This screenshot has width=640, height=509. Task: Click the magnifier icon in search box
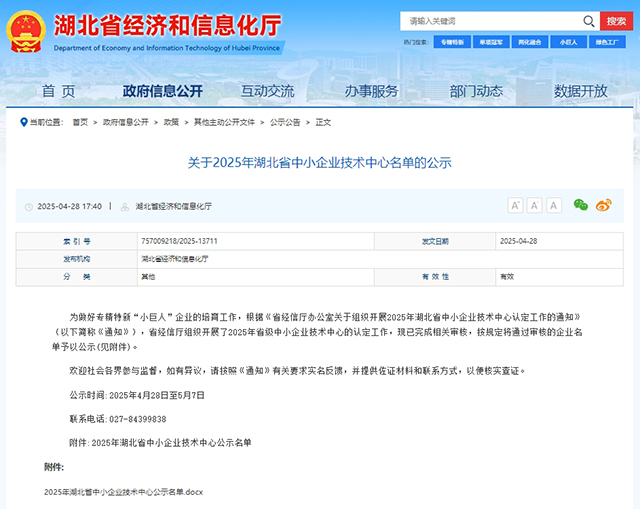click(x=589, y=21)
